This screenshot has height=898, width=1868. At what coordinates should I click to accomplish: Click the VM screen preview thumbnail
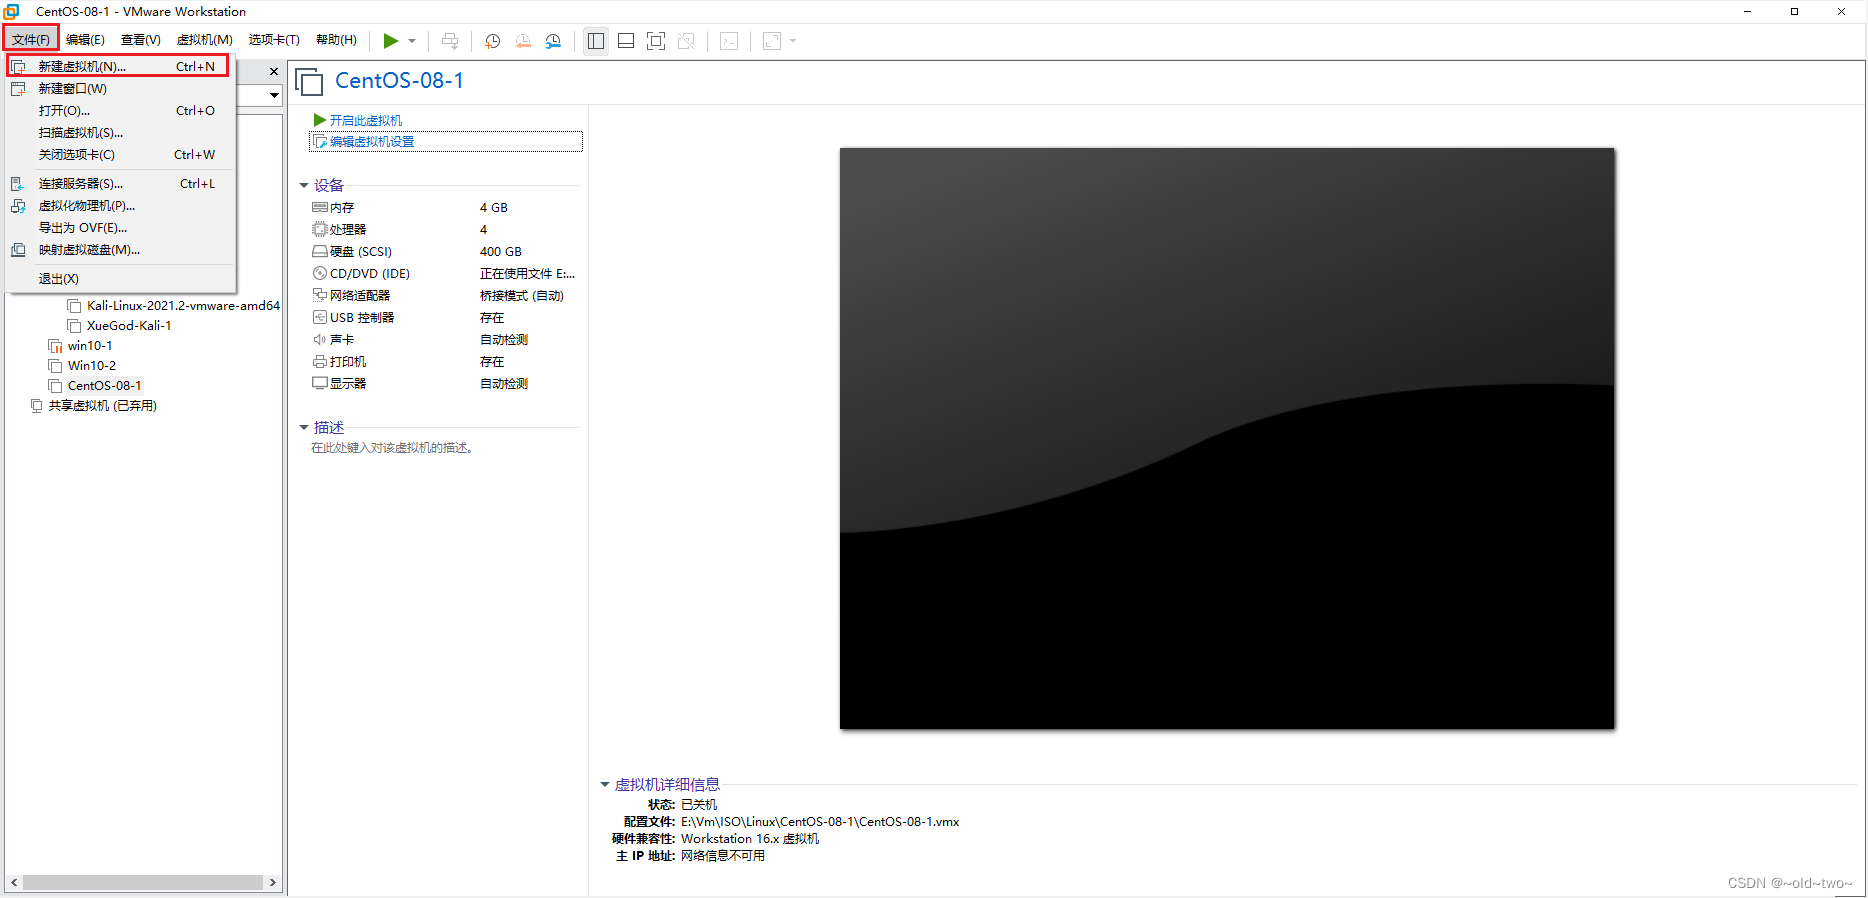(x=1227, y=438)
